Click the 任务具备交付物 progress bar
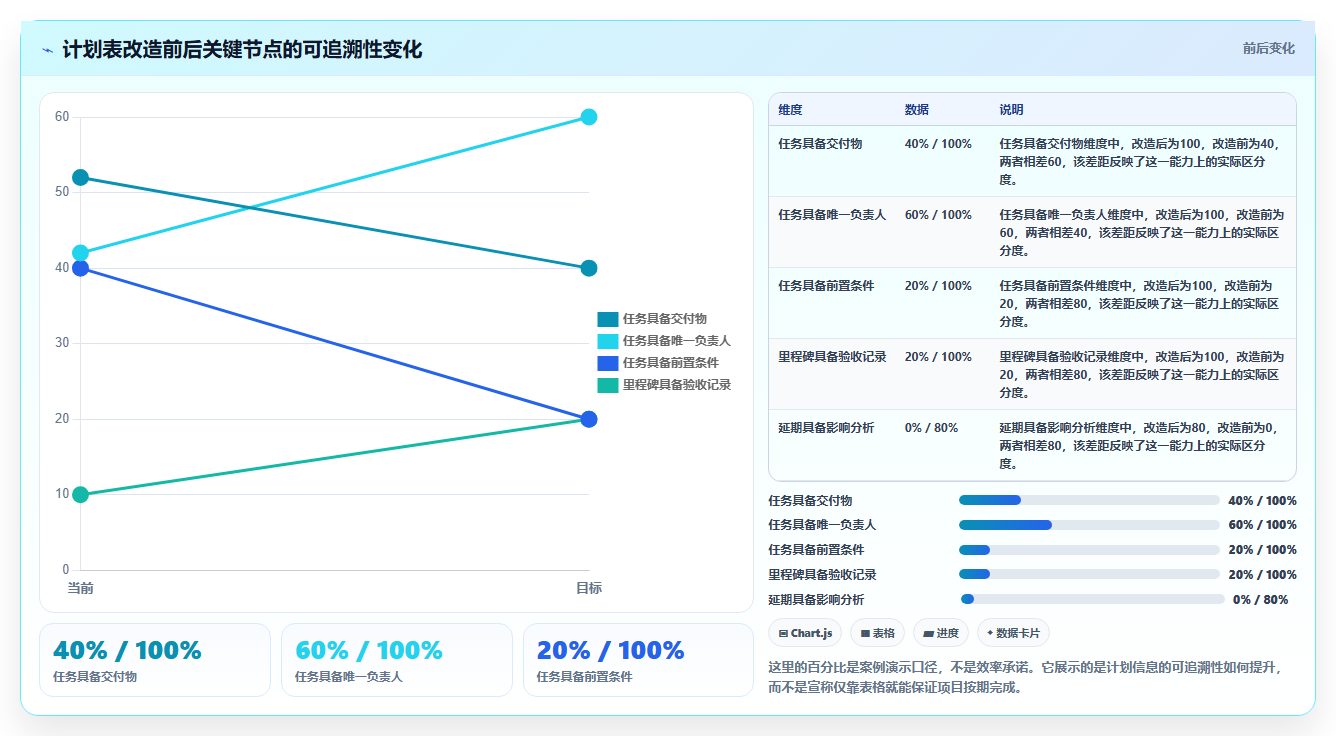The image size is (1336, 736). click(1089, 500)
